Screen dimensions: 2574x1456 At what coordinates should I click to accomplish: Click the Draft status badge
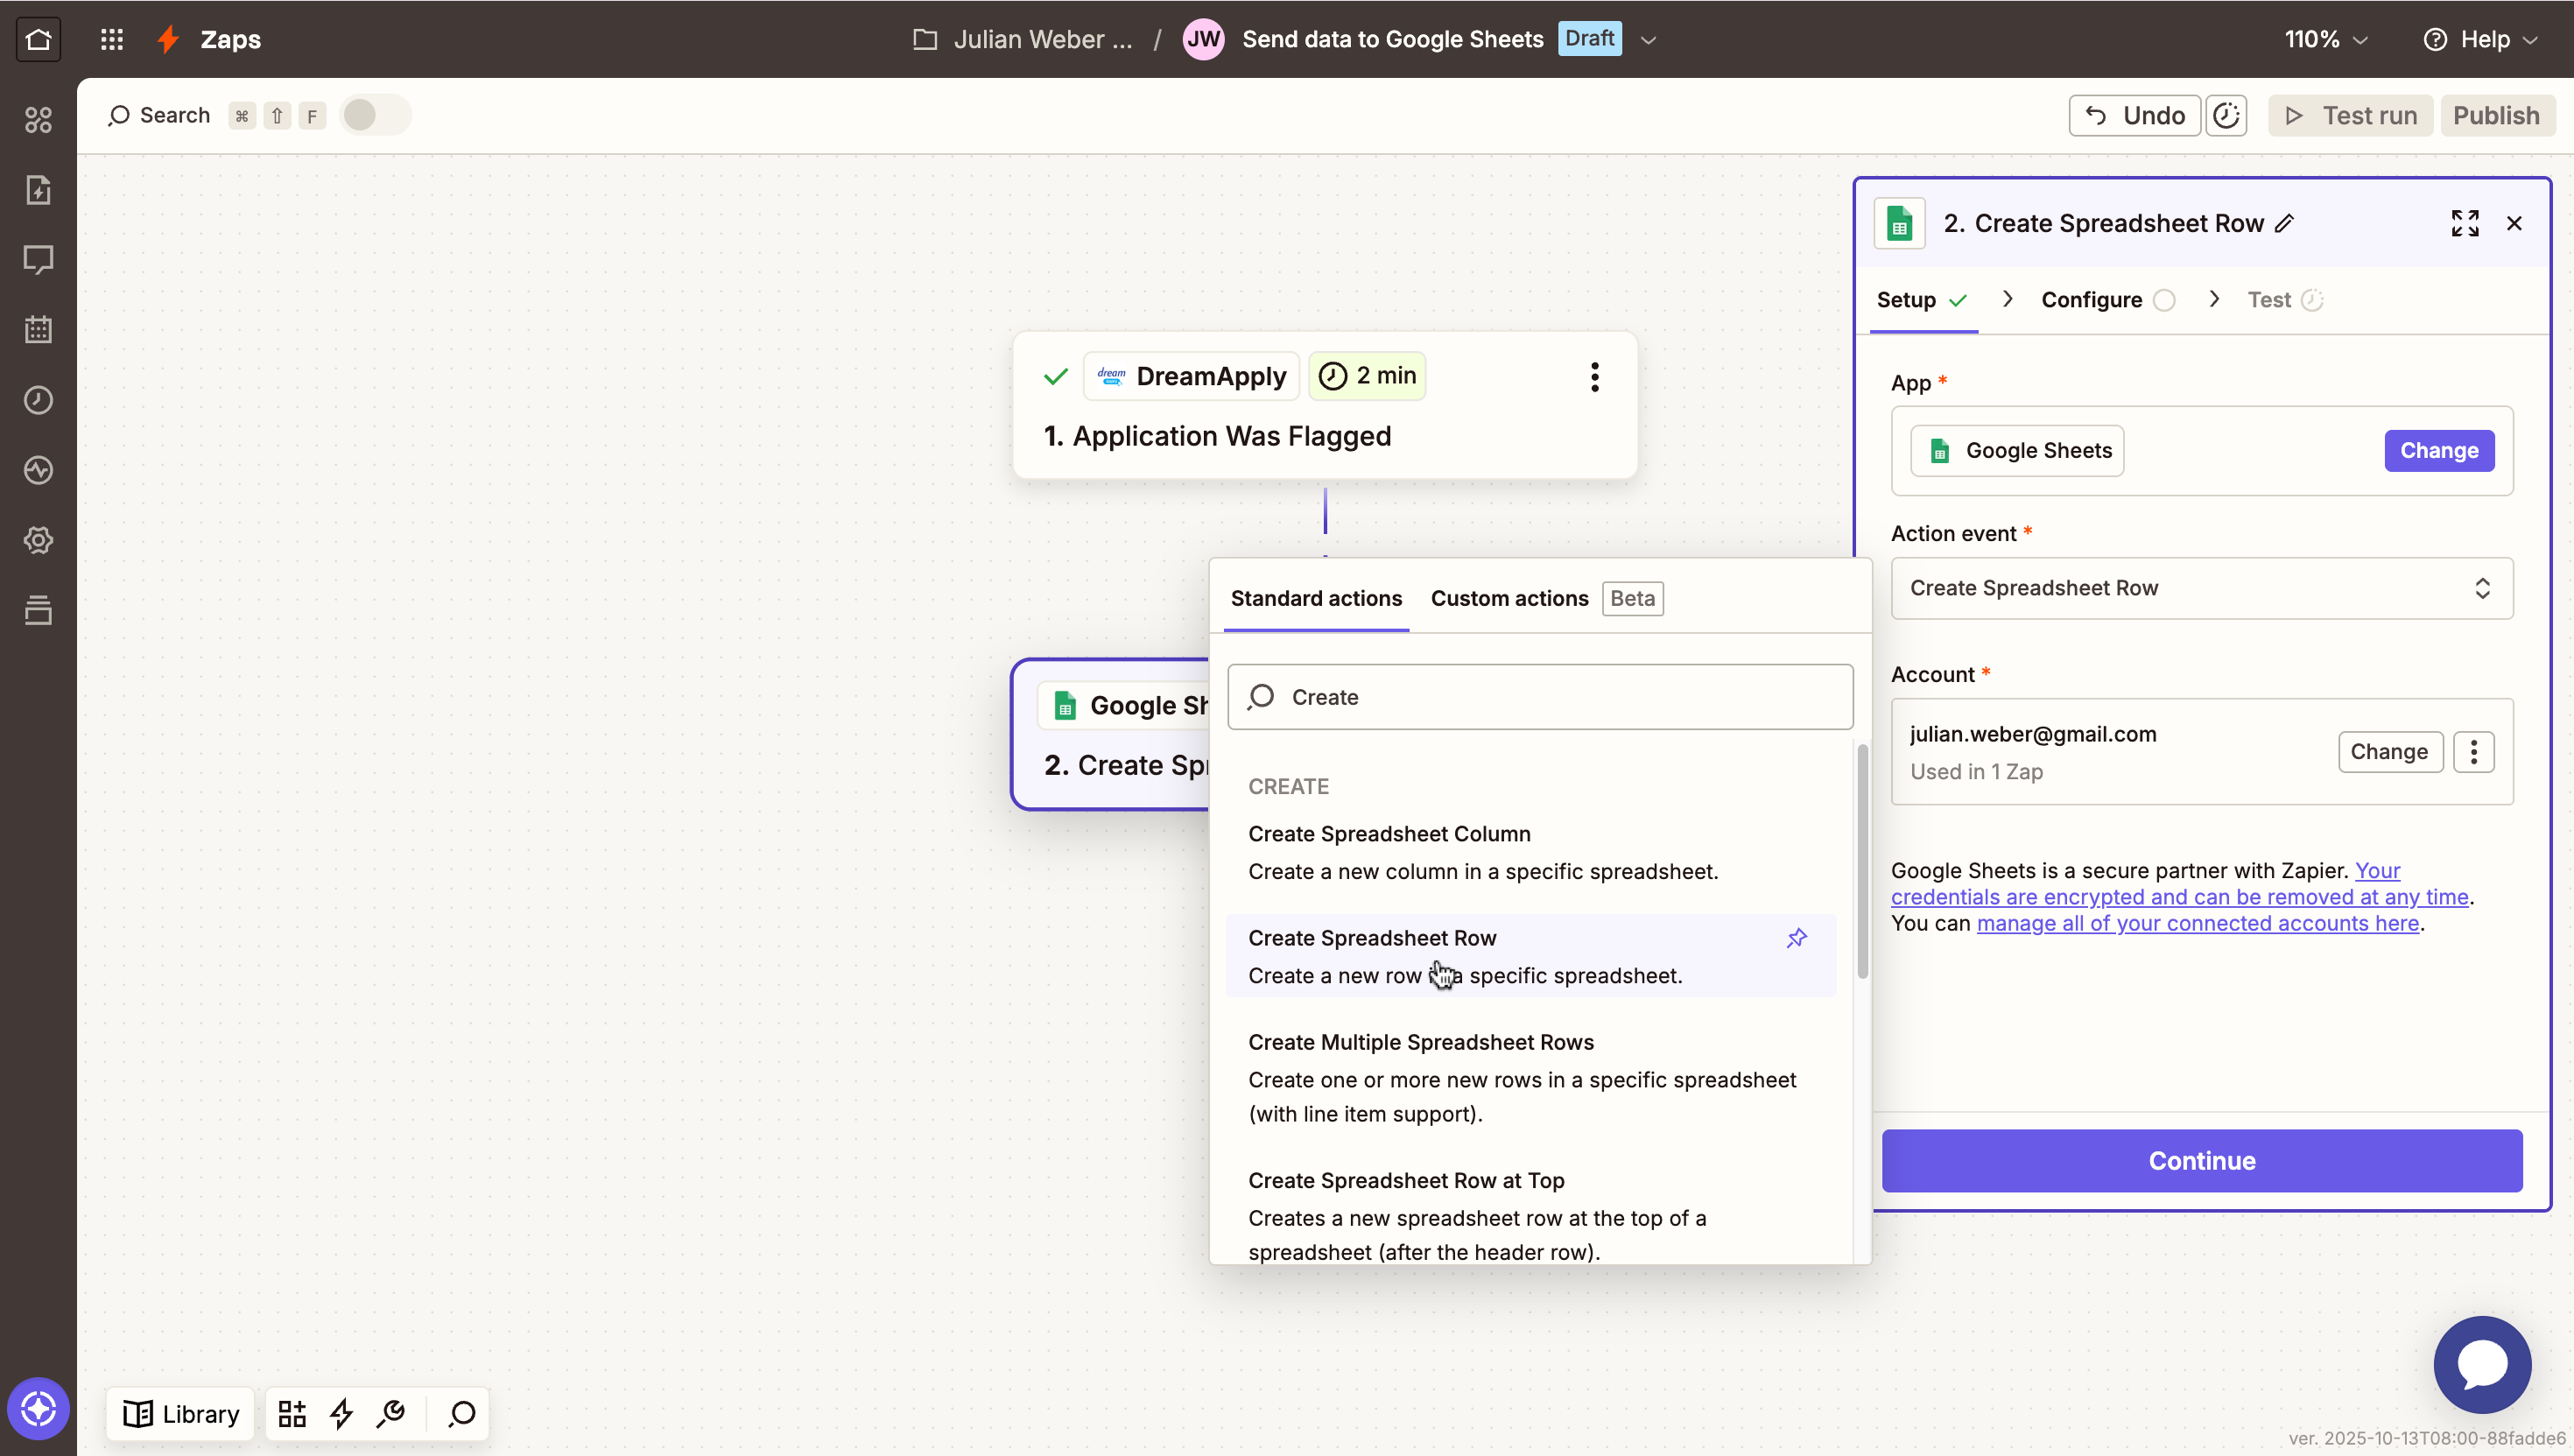pos(1589,39)
